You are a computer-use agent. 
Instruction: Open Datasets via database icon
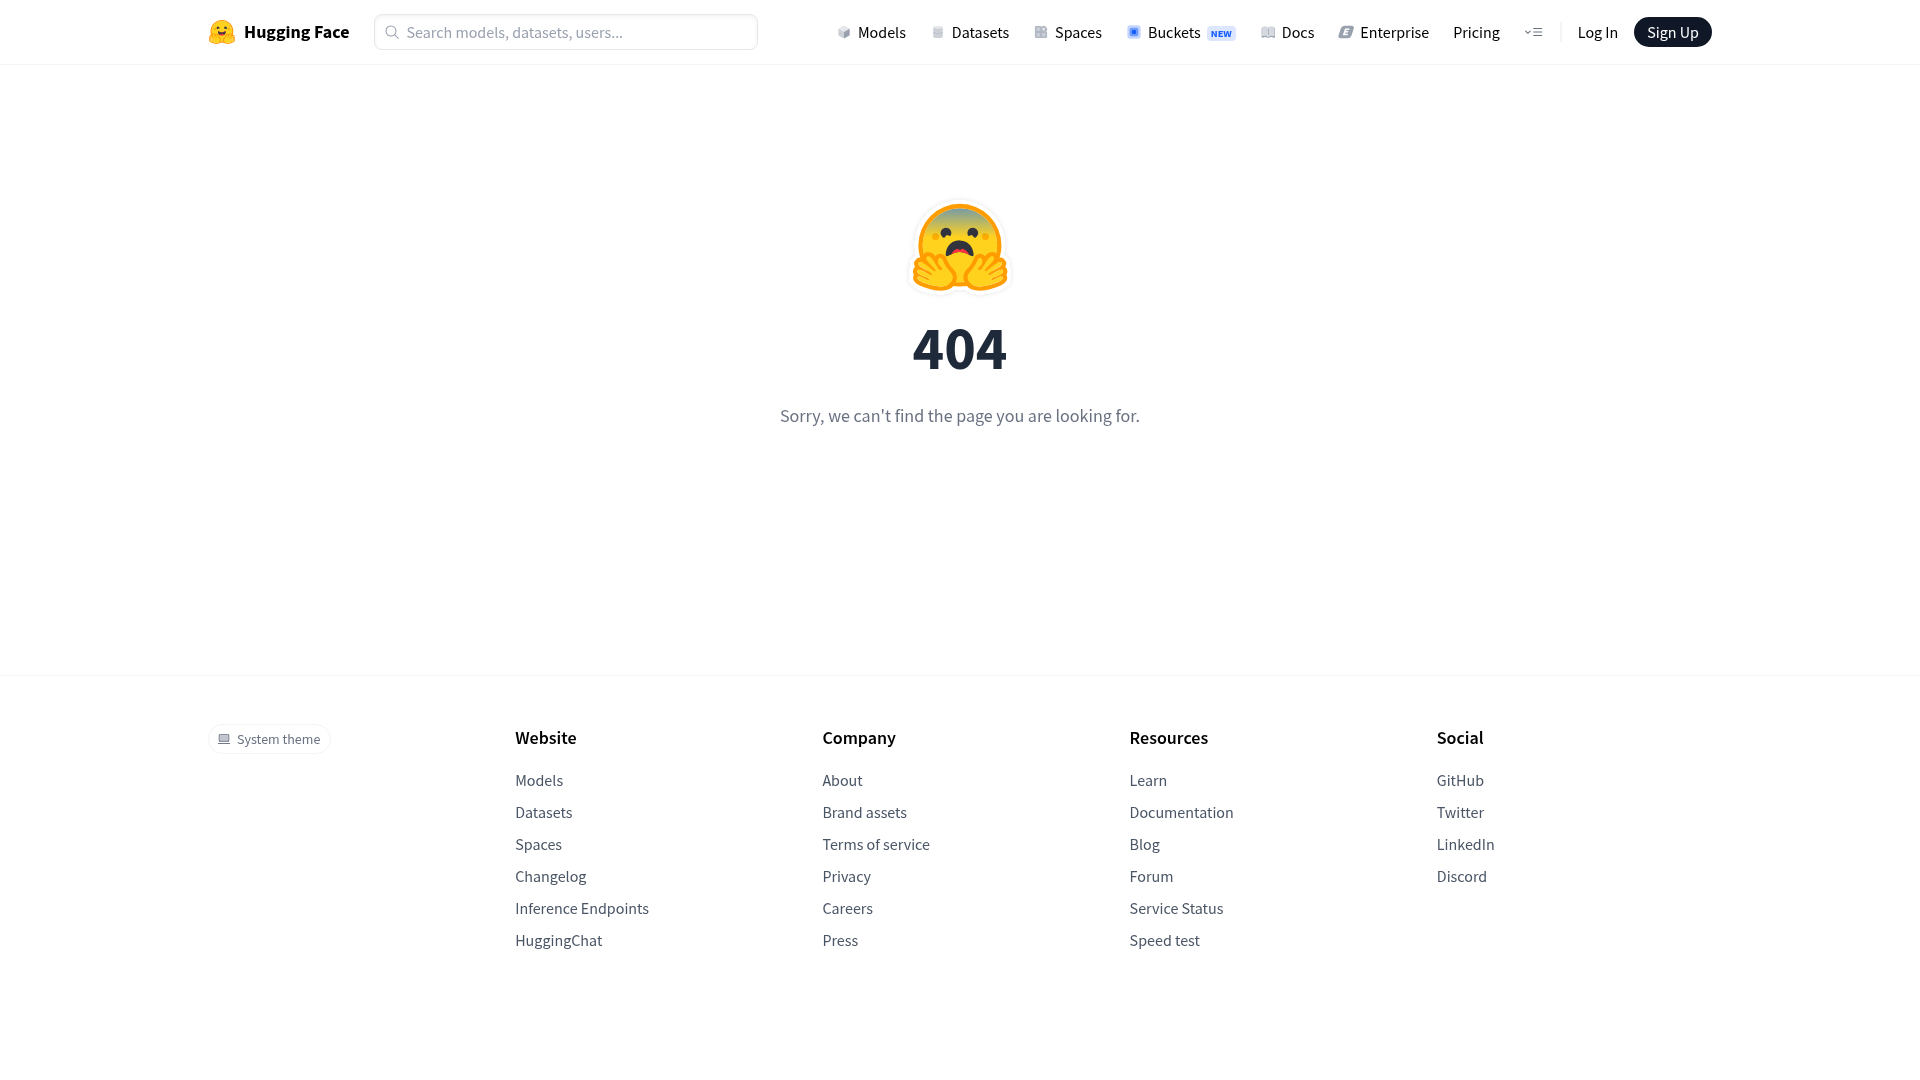(x=938, y=32)
